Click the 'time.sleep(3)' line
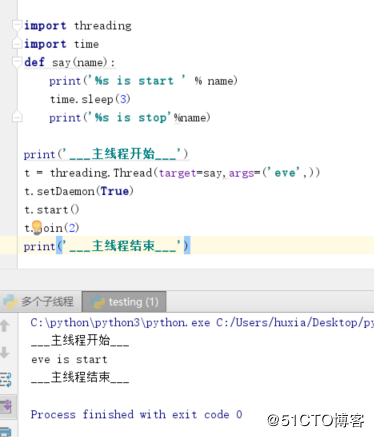This screenshot has width=374, height=437. (90, 99)
